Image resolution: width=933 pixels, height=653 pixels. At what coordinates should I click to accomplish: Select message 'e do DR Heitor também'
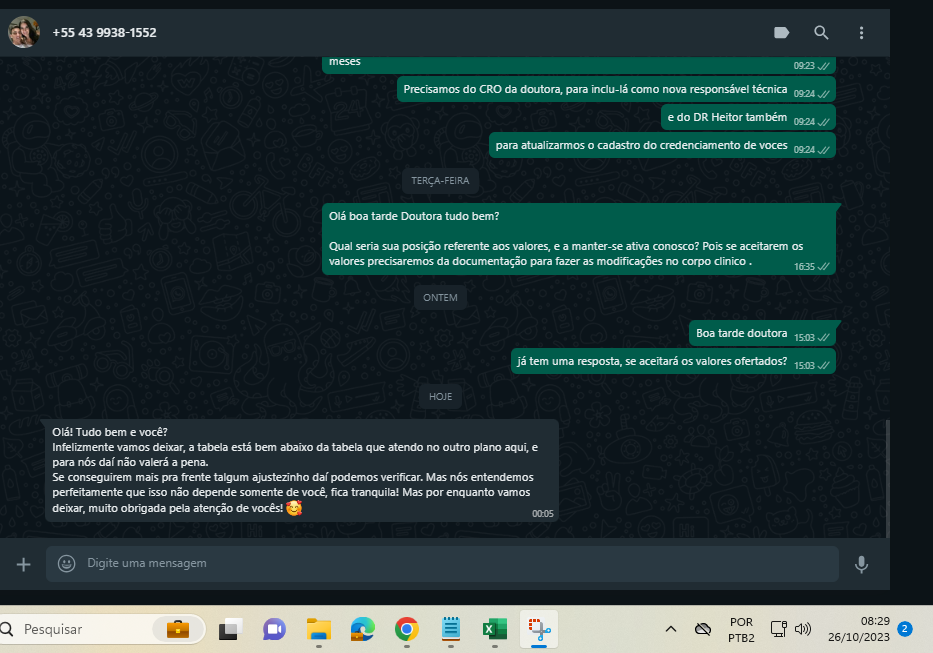click(x=748, y=117)
